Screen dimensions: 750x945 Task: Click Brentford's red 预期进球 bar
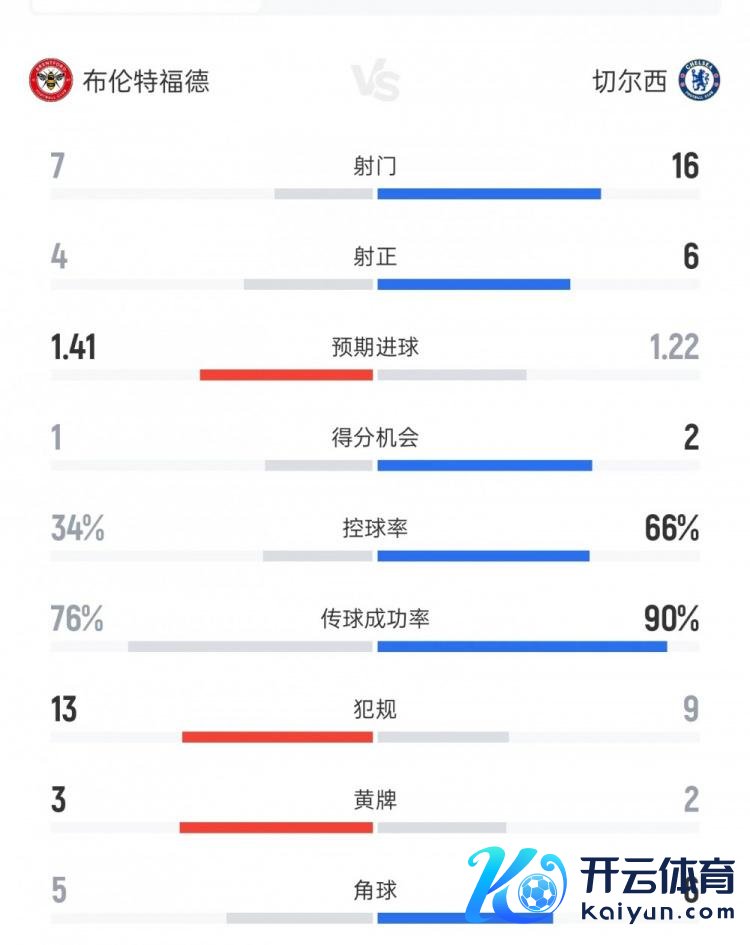coord(286,375)
